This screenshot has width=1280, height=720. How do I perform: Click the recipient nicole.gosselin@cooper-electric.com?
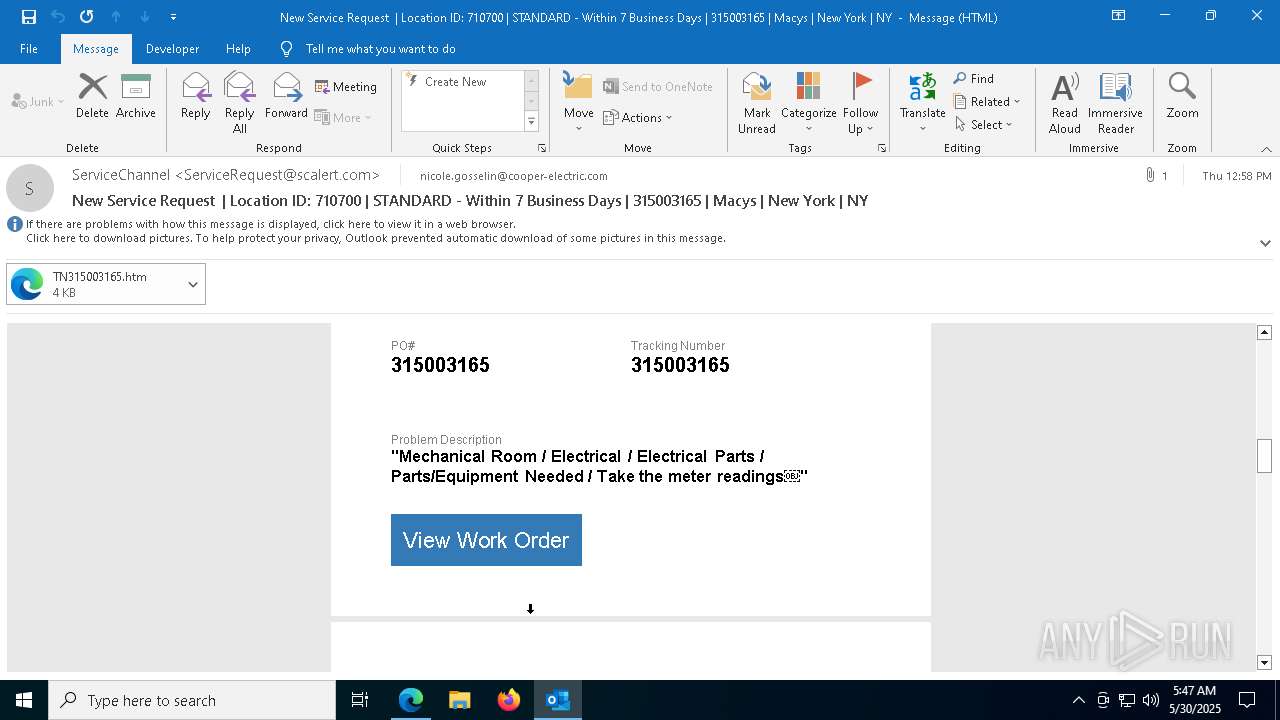coord(514,176)
